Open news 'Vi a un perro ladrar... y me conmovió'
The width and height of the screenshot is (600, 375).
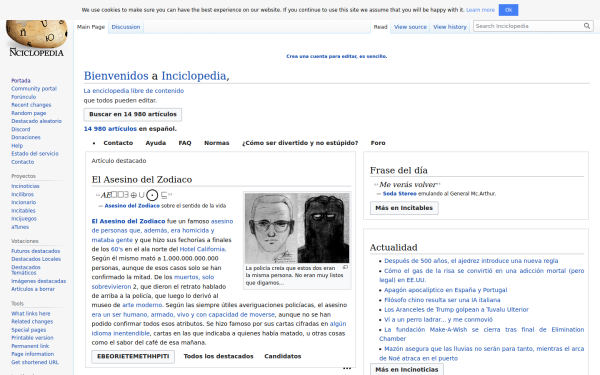438,320
